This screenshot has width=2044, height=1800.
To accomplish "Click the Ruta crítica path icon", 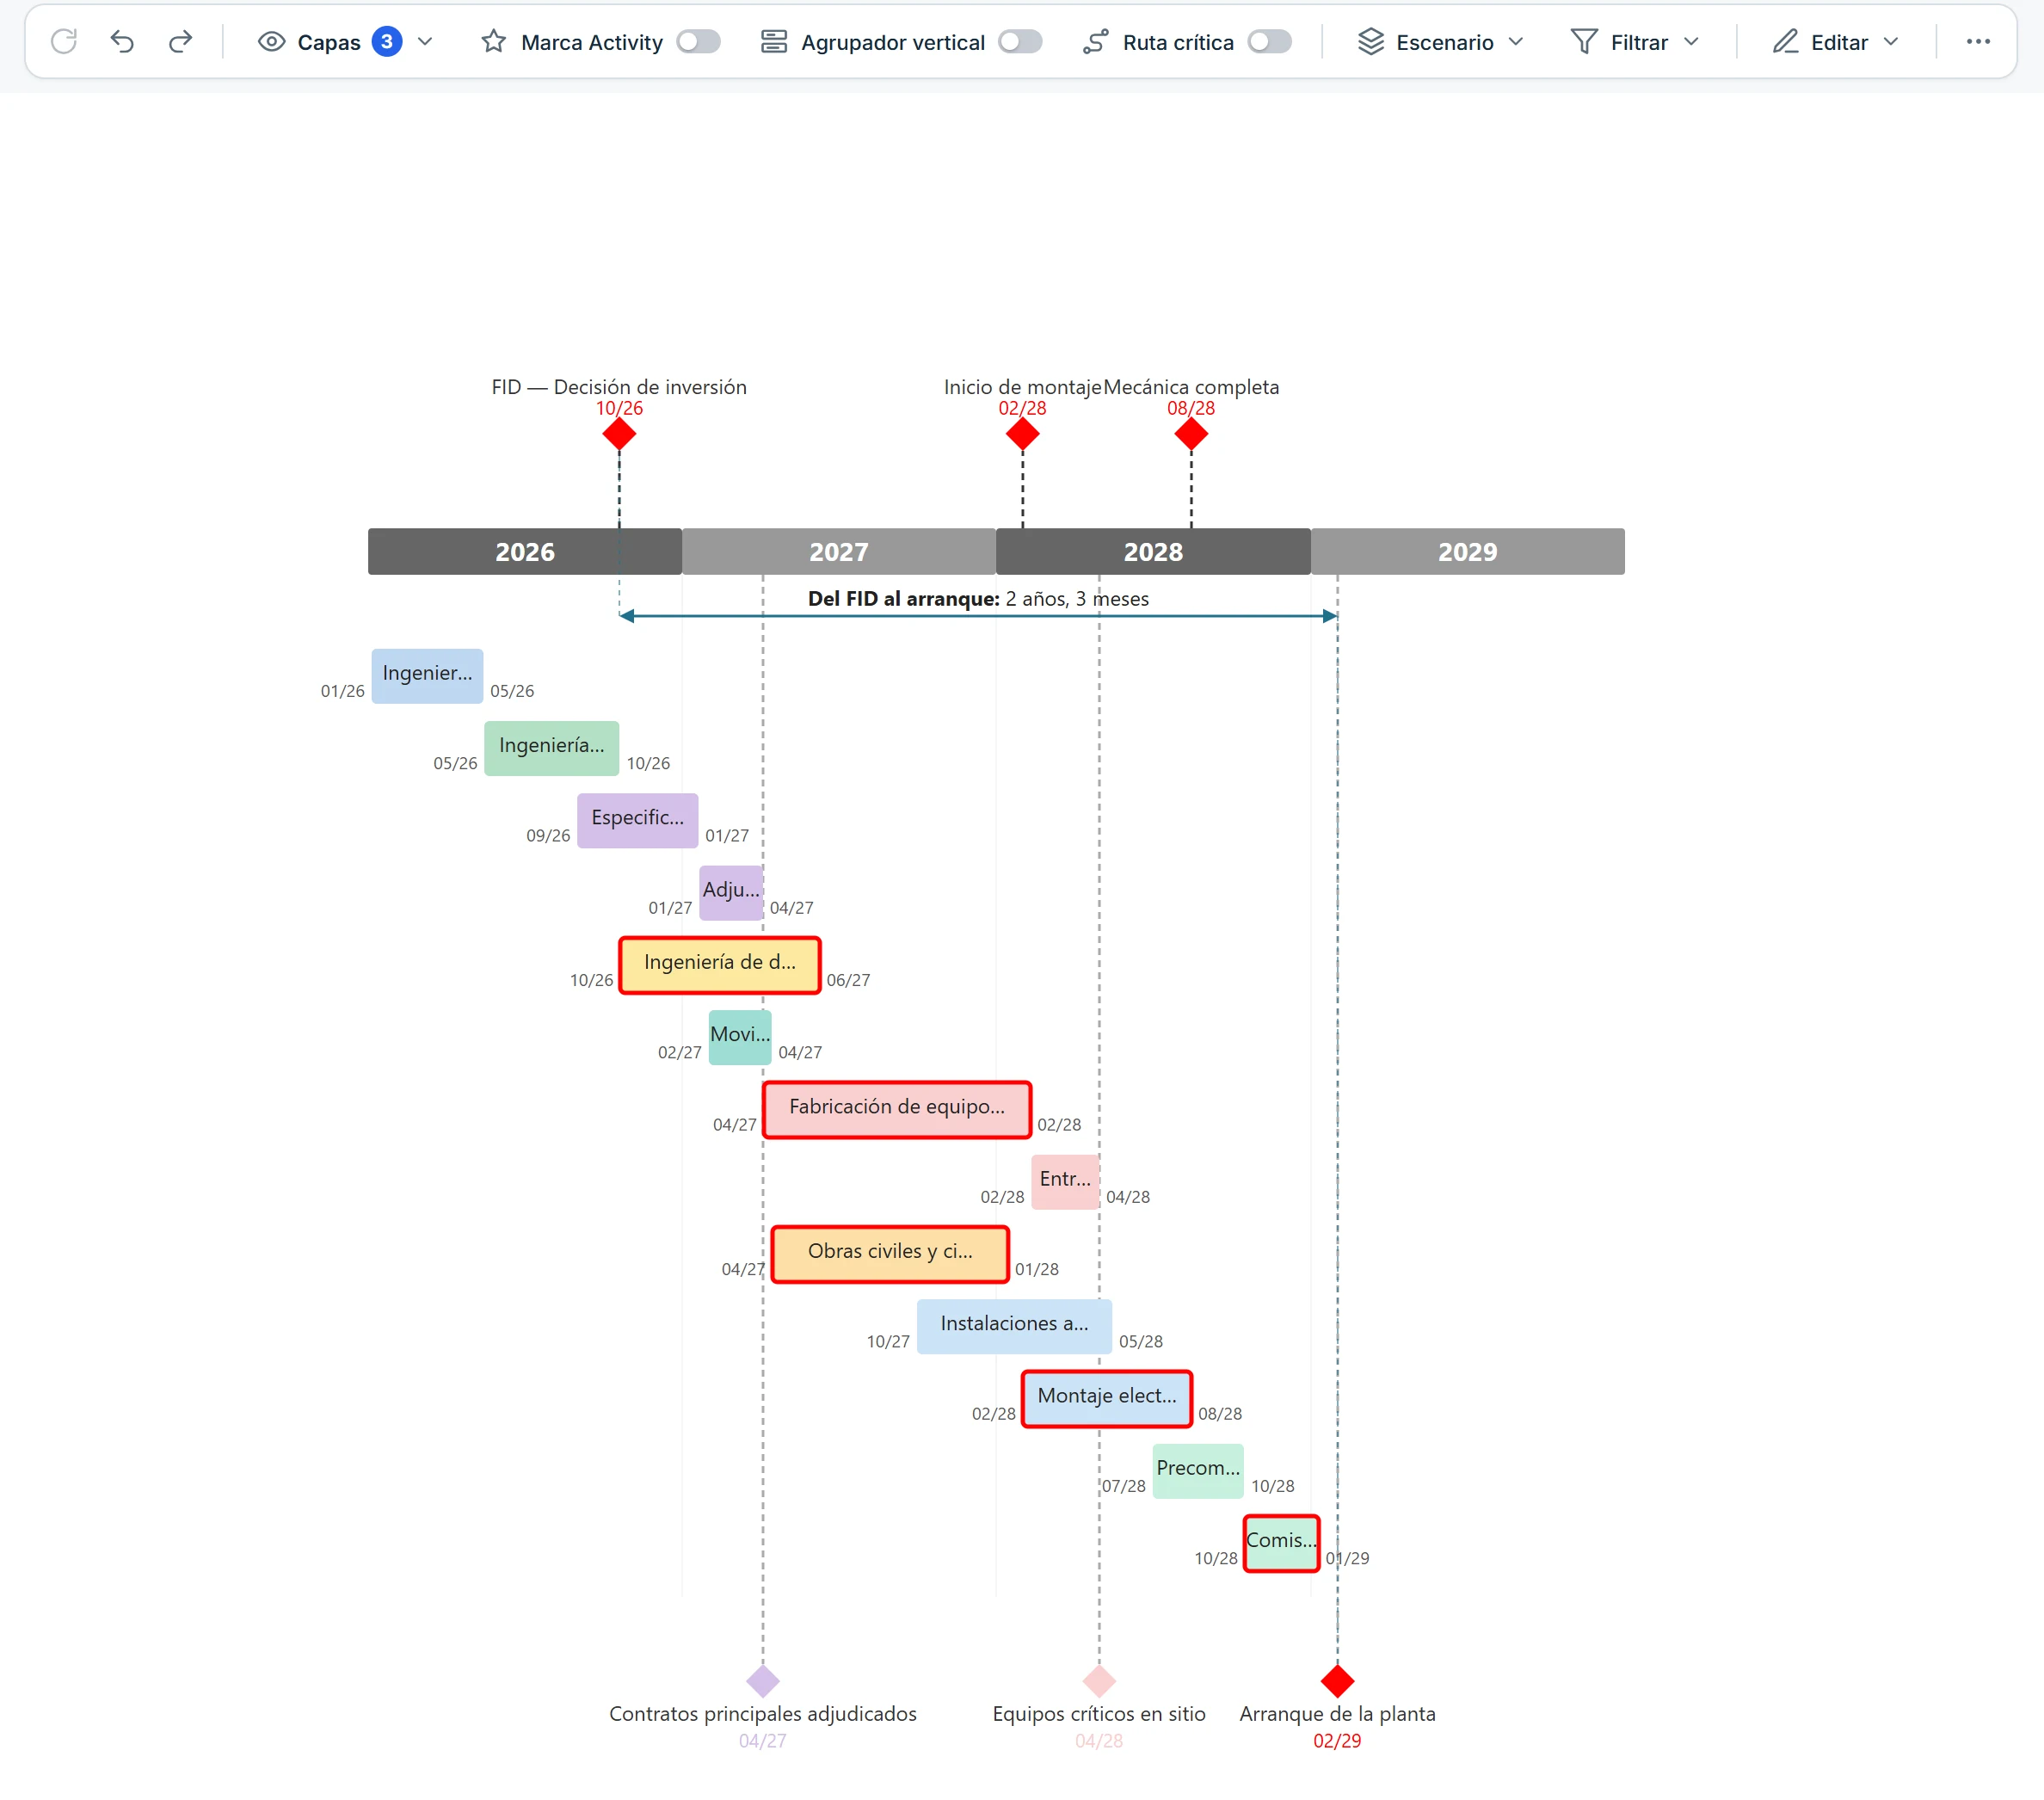I will [1095, 41].
